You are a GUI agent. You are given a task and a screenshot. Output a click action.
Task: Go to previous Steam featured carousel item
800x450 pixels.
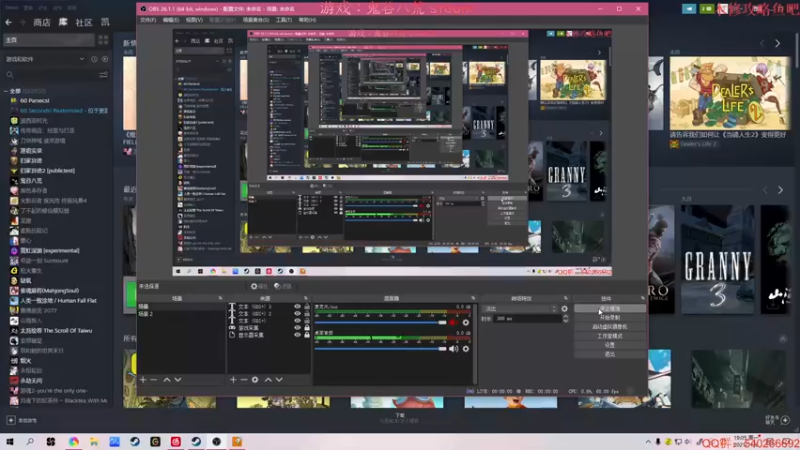pyautogui.click(x=763, y=44)
